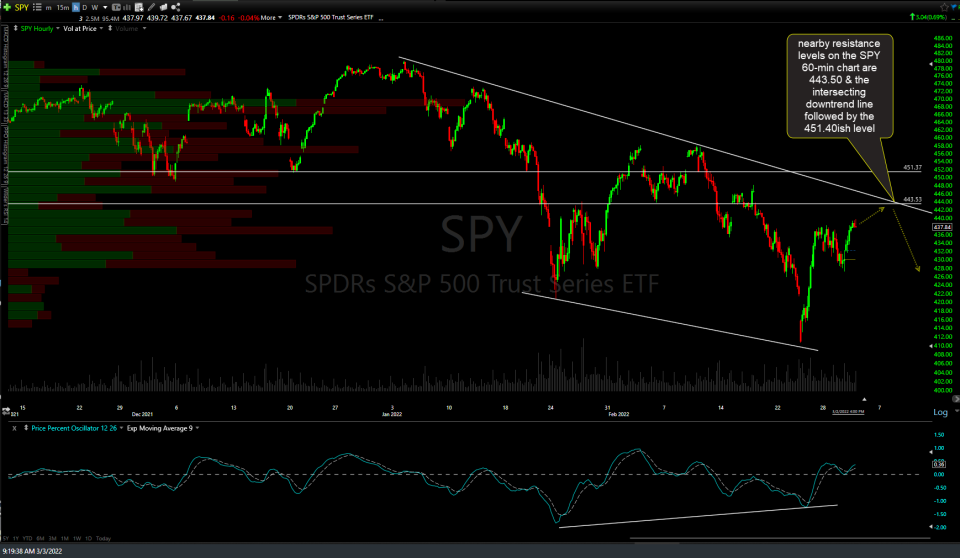960x558 pixels.
Task: Select the 6M range button
Action: (x=40, y=538)
